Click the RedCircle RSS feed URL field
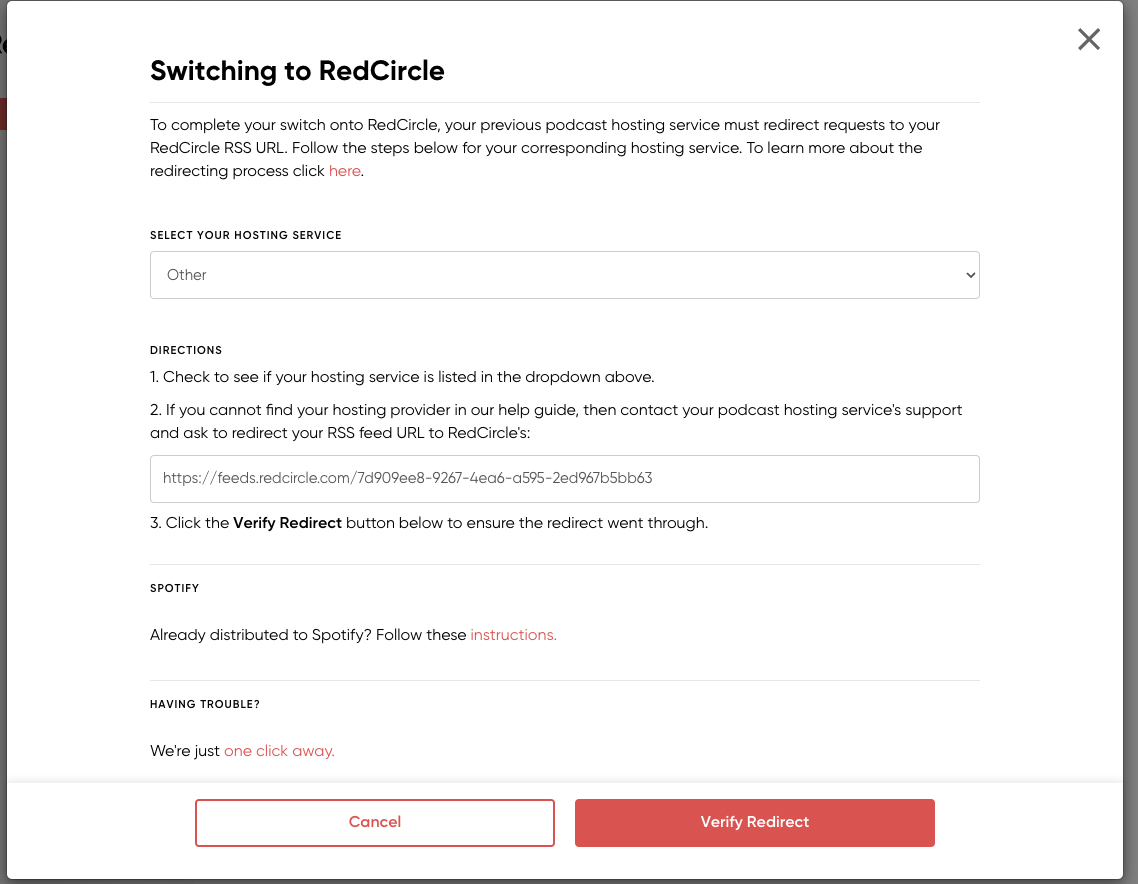 pyautogui.click(x=565, y=479)
